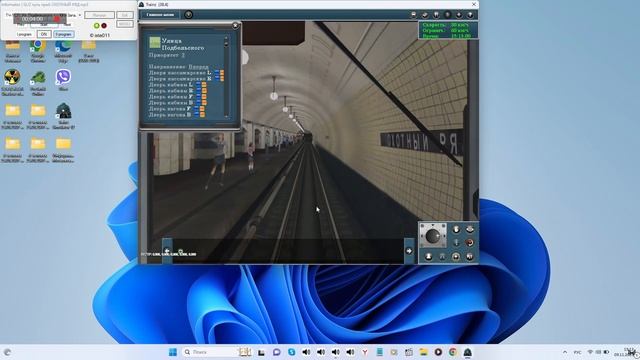Open Chrome from the taskbar
The height and width of the screenshot is (360, 640).
453,352
